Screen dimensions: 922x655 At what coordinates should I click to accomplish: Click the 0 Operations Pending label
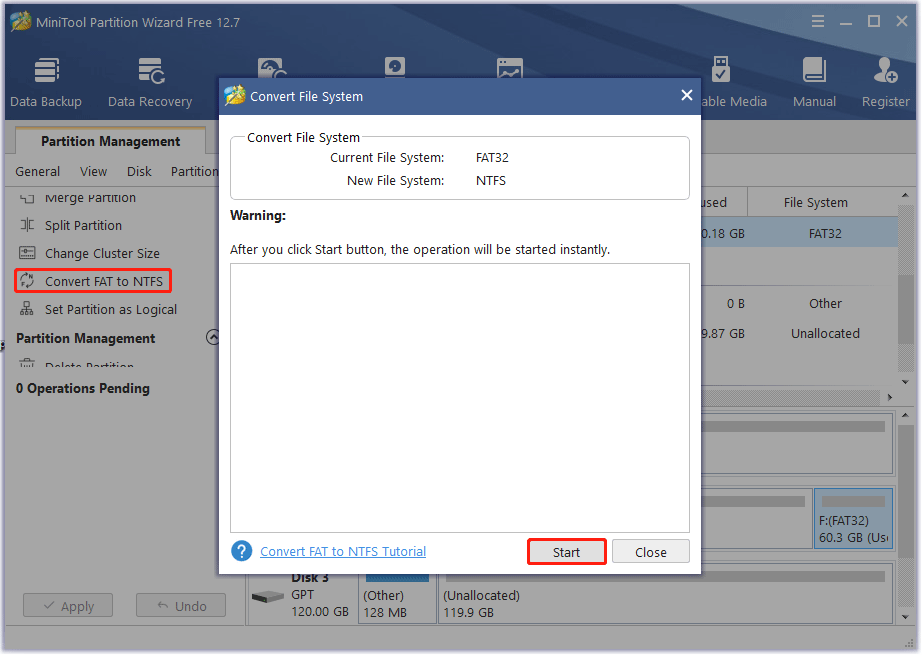point(82,389)
